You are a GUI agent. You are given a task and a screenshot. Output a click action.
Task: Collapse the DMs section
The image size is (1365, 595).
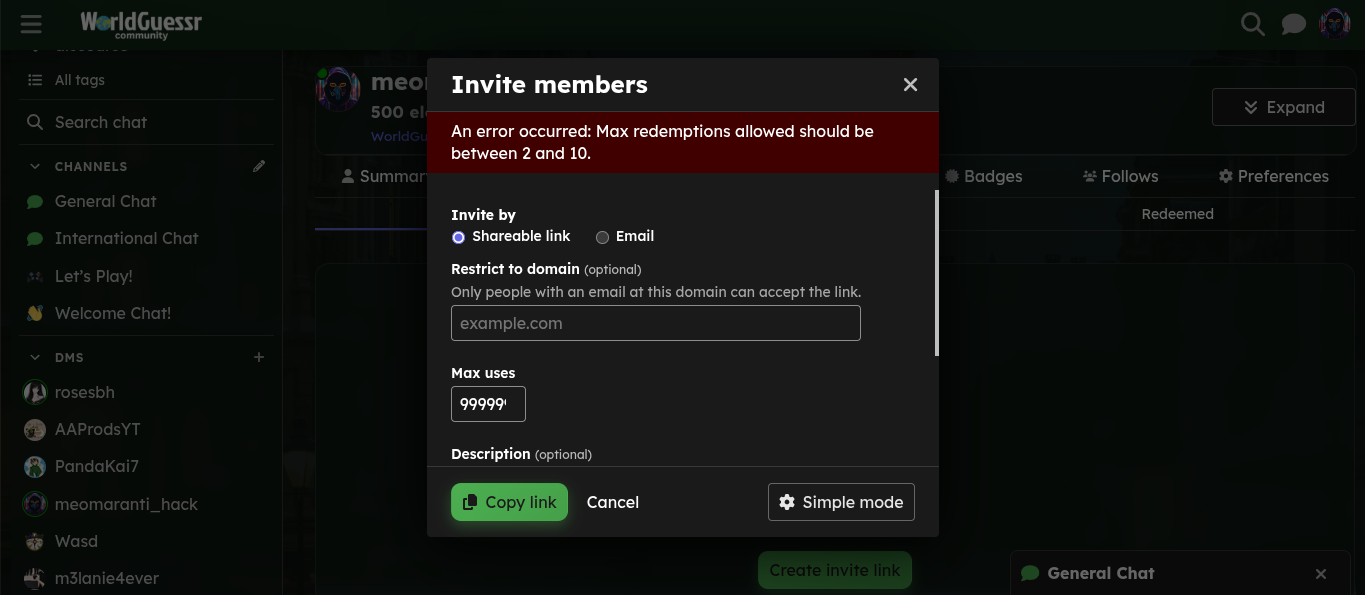tap(35, 357)
